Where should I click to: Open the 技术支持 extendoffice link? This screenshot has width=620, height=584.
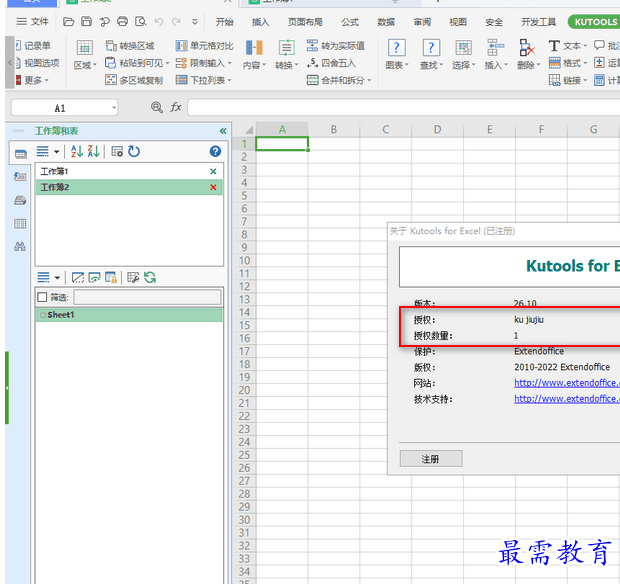(x=567, y=399)
